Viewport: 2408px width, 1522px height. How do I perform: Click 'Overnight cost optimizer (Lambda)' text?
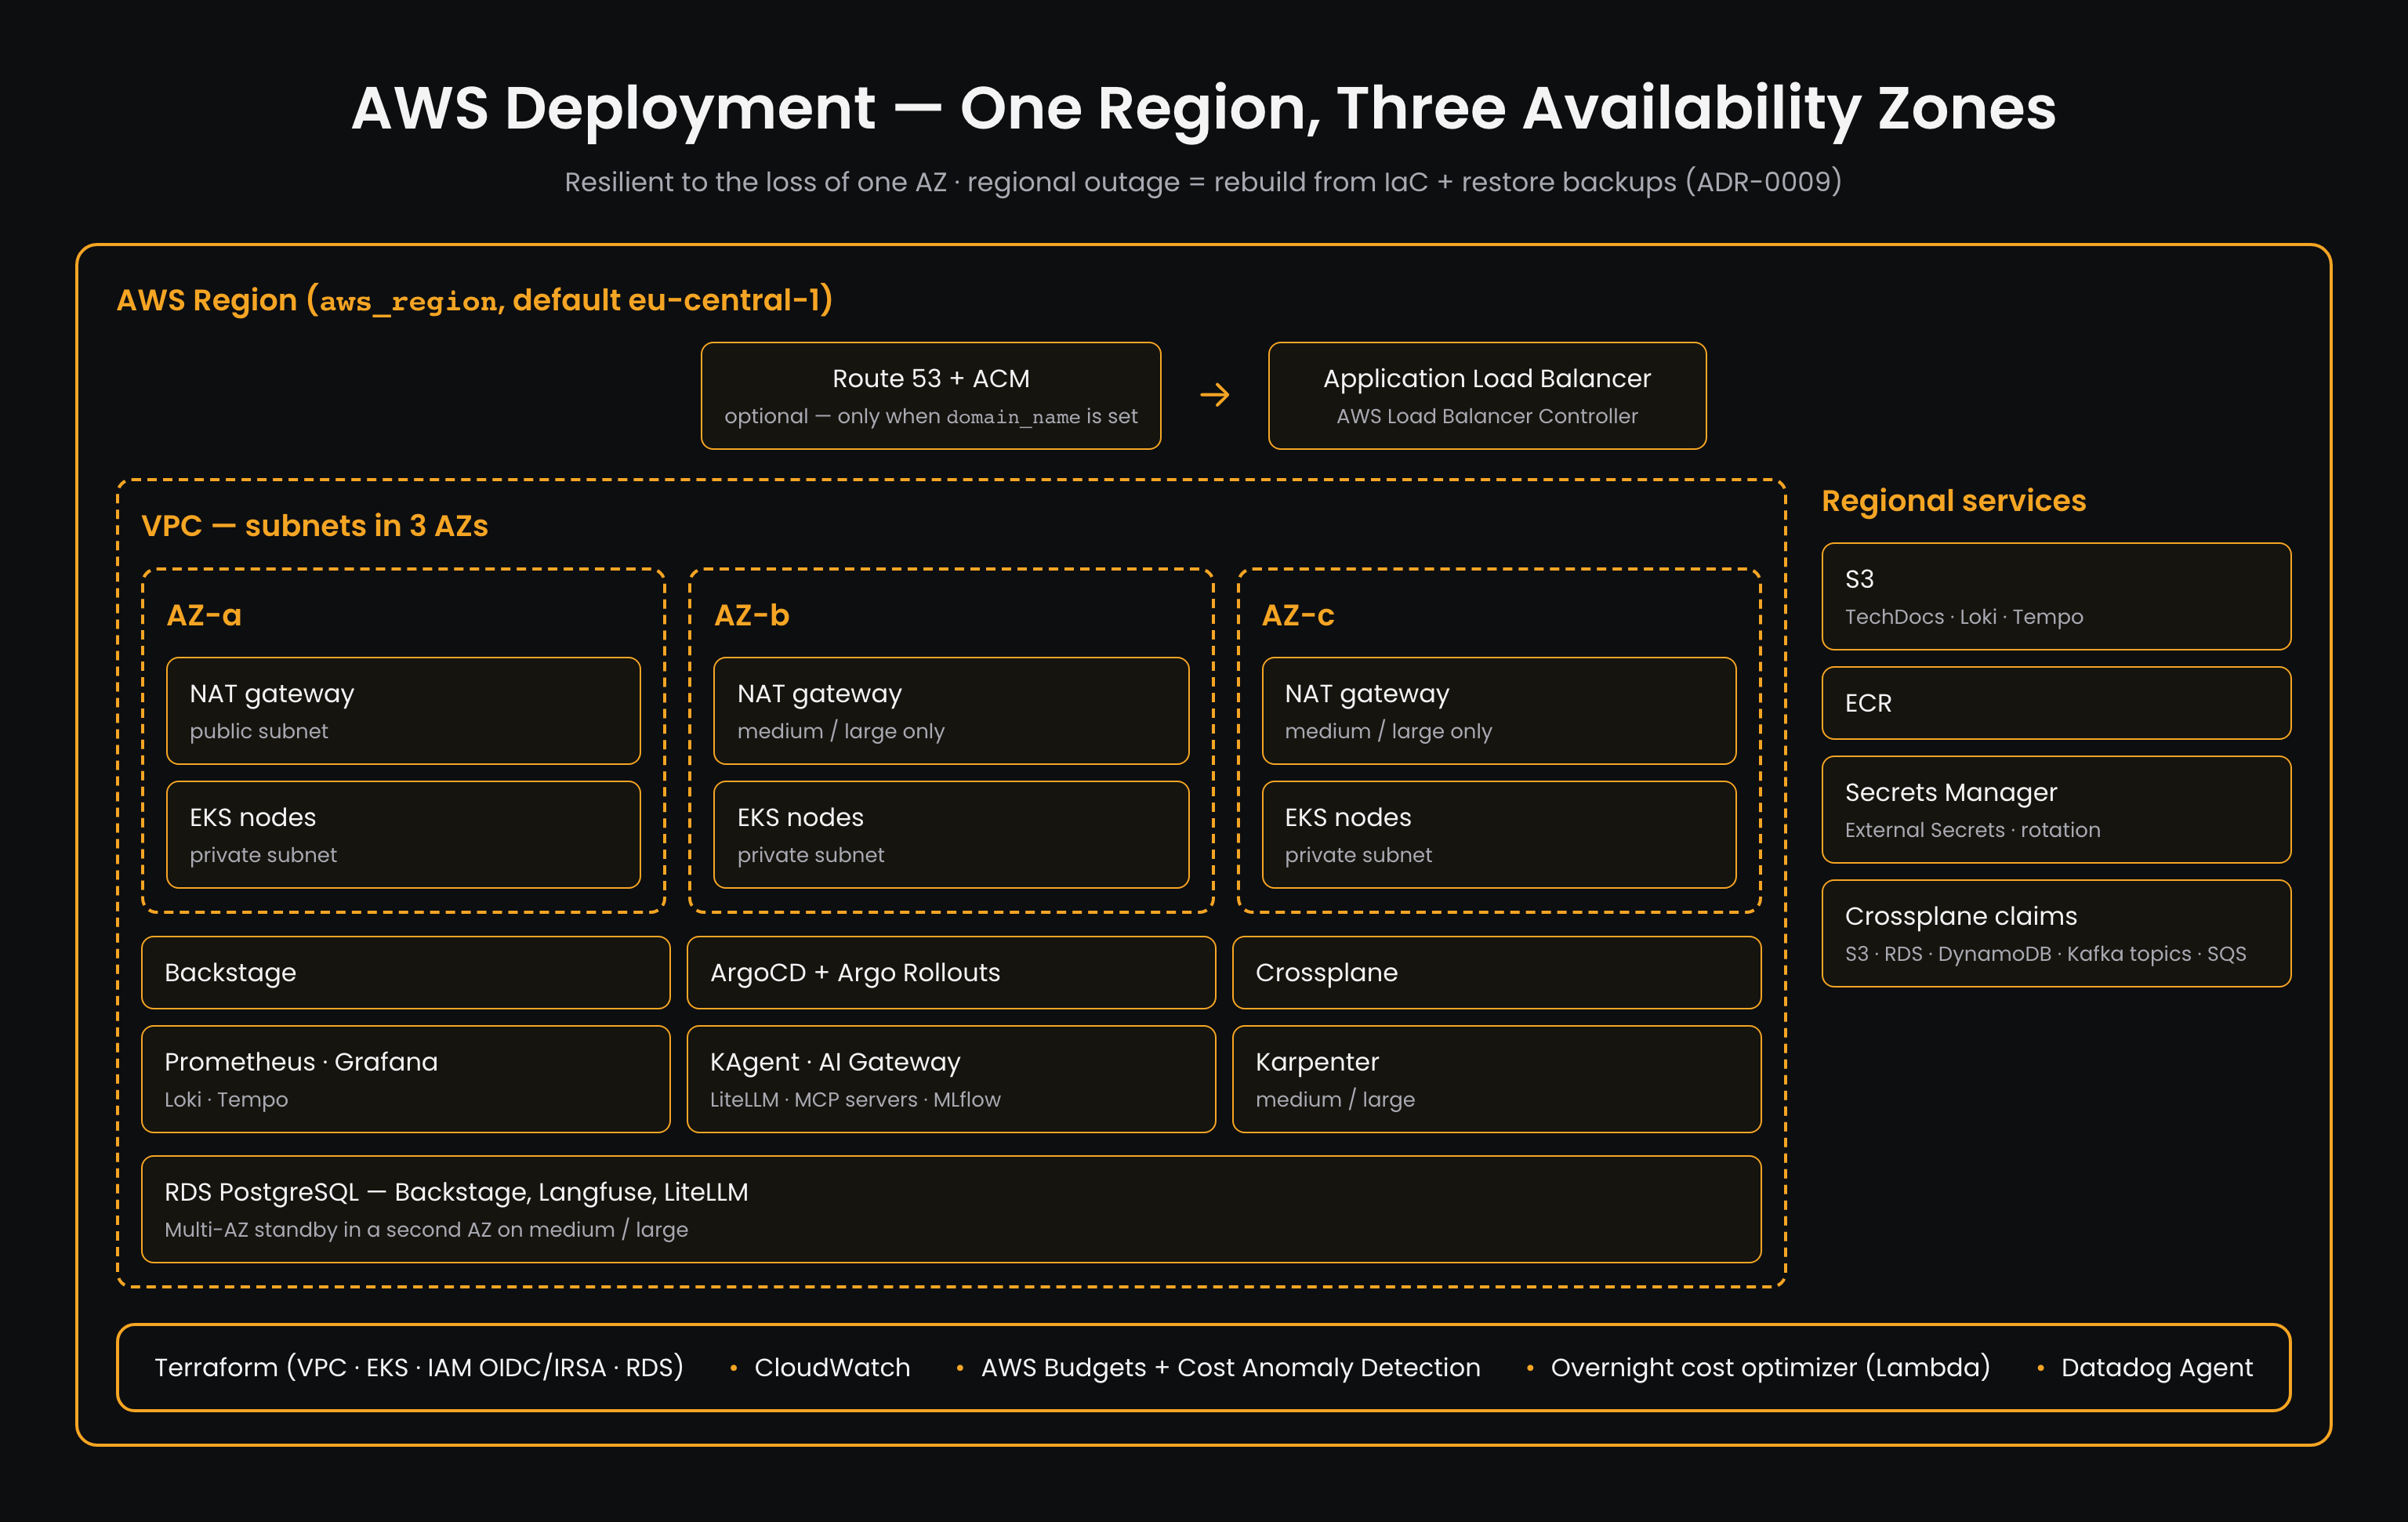[1770, 1368]
